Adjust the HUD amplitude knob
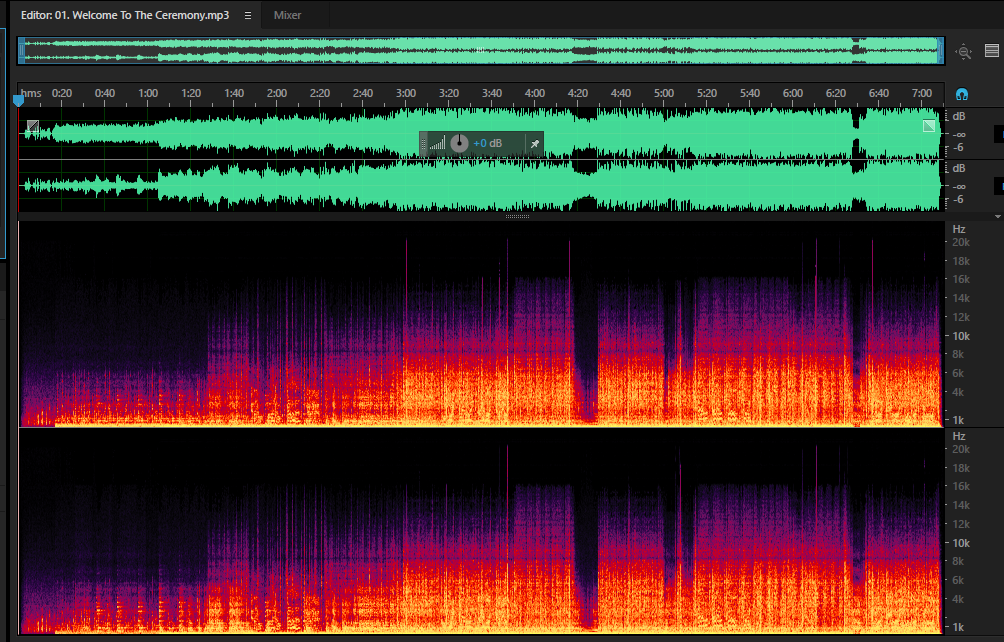Image resolution: width=1004 pixels, height=642 pixels. [x=459, y=143]
